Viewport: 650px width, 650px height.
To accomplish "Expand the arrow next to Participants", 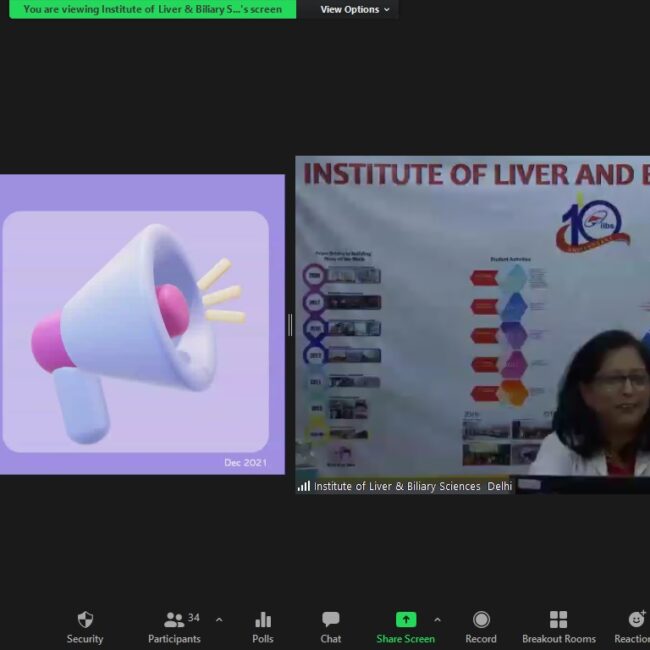I will click(219, 620).
